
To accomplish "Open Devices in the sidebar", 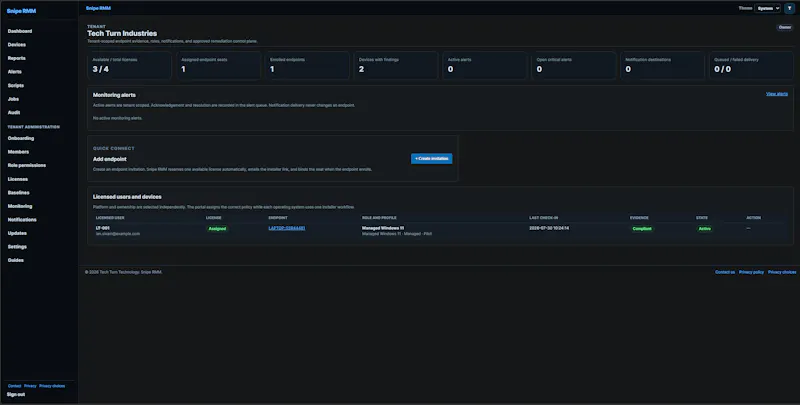I will coord(17,45).
